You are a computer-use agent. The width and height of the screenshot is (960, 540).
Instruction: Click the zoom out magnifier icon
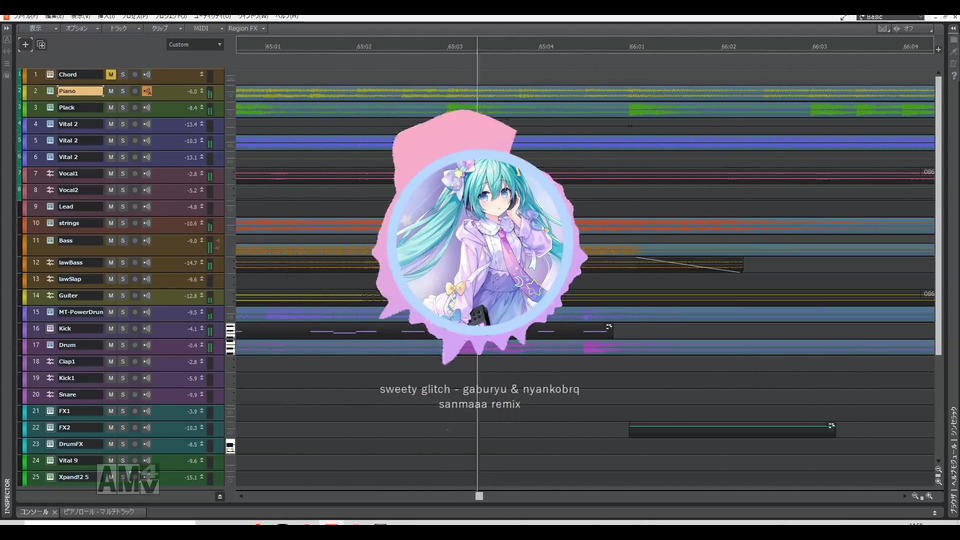pos(915,496)
